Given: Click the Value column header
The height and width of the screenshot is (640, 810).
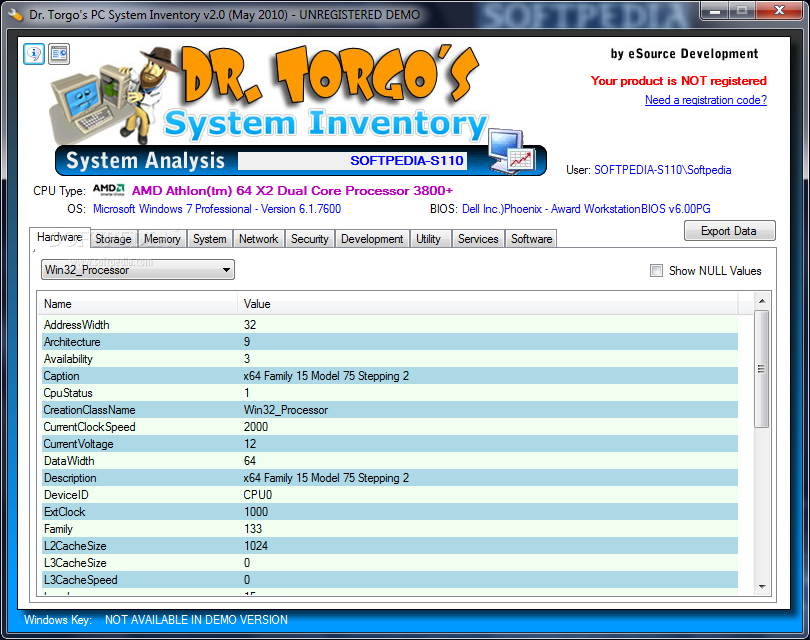Looking at the screenshot, I should [487, 304].
